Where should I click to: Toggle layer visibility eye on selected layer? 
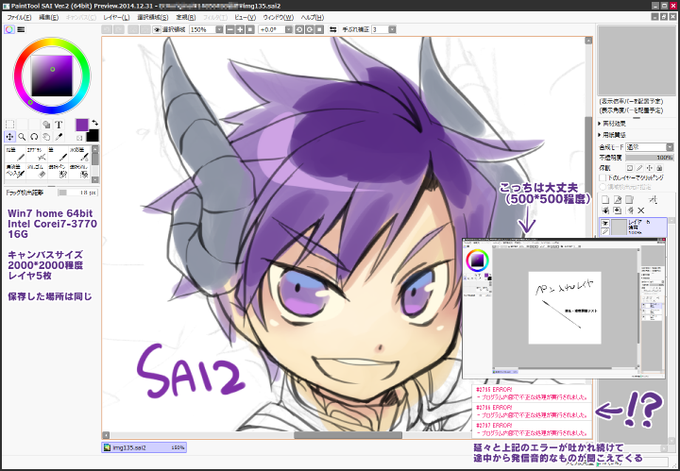[x=605, y=223]
